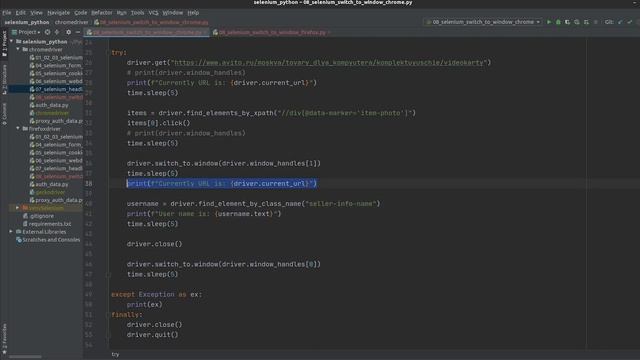640x360 pixels.
Task: Select proxy_auth_data file under firefoxdriver folder
Action: click(56, 200)
